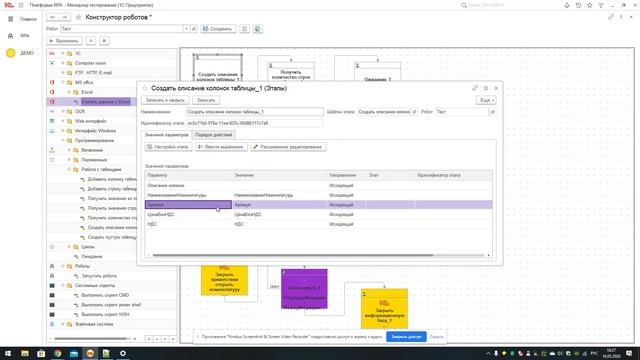Select Выполнить скрипт CMD tree item
The height and width of the screenshot is (360, 640).
tap(105, 295)
